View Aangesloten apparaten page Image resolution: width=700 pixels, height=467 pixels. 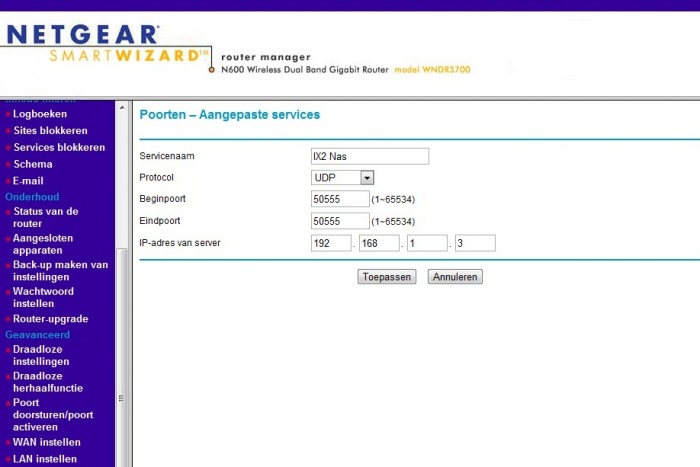43,244
